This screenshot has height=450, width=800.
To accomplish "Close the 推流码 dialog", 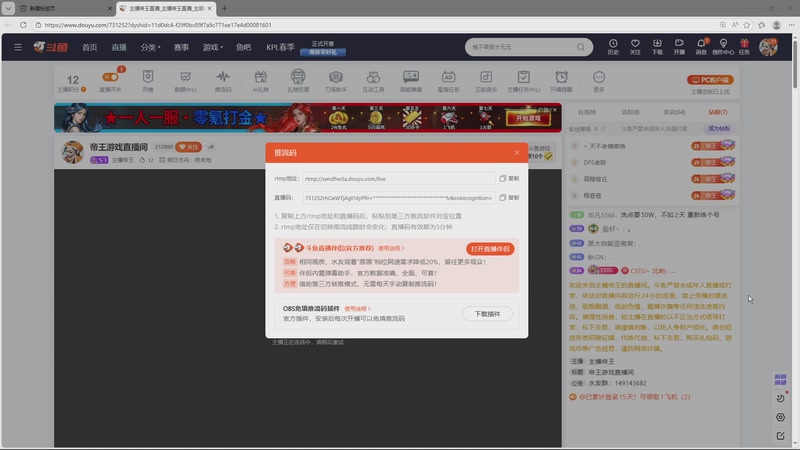I will pos(516,153).
